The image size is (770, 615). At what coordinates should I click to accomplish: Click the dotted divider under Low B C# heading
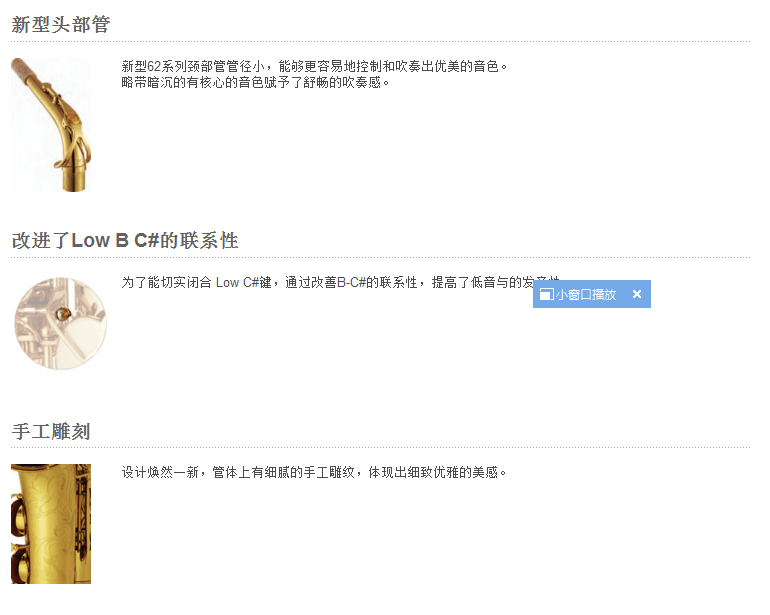click(x=381, y=257)
